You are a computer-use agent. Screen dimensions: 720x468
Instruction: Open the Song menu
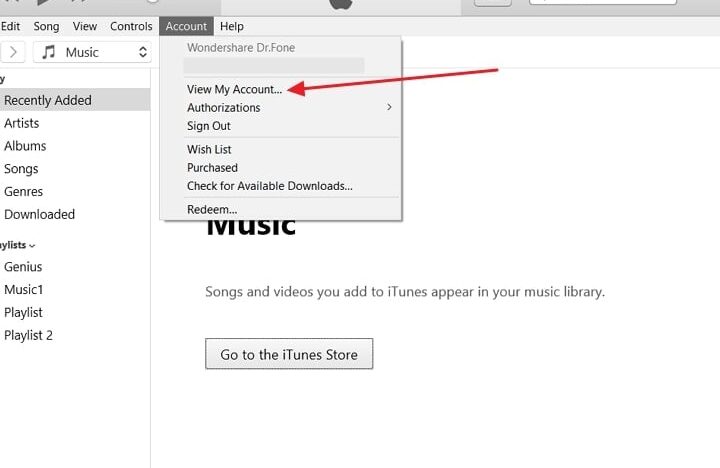point(46,26)
